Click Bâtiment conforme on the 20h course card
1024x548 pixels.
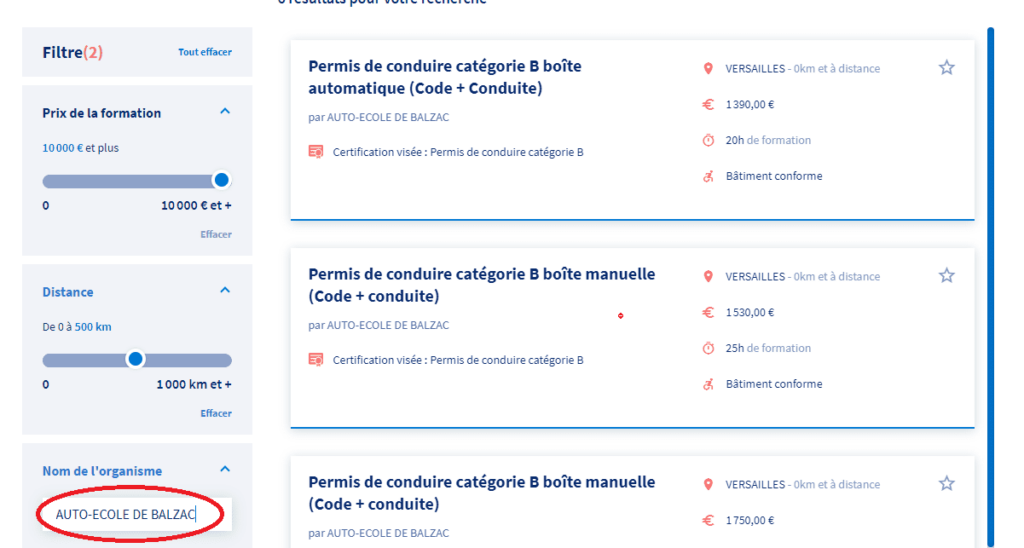[x=774, y=176]
